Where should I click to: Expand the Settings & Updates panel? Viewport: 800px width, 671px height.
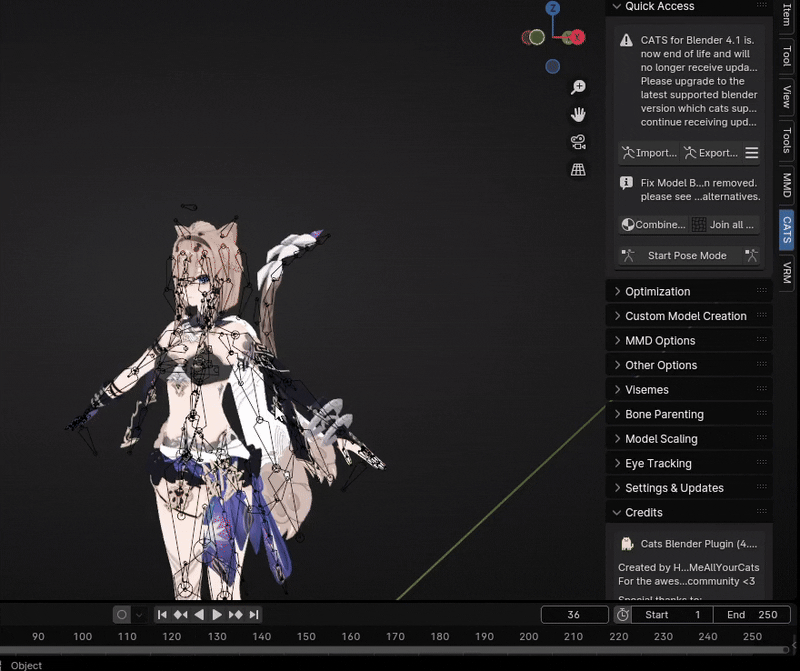click(x=689, y=487)
